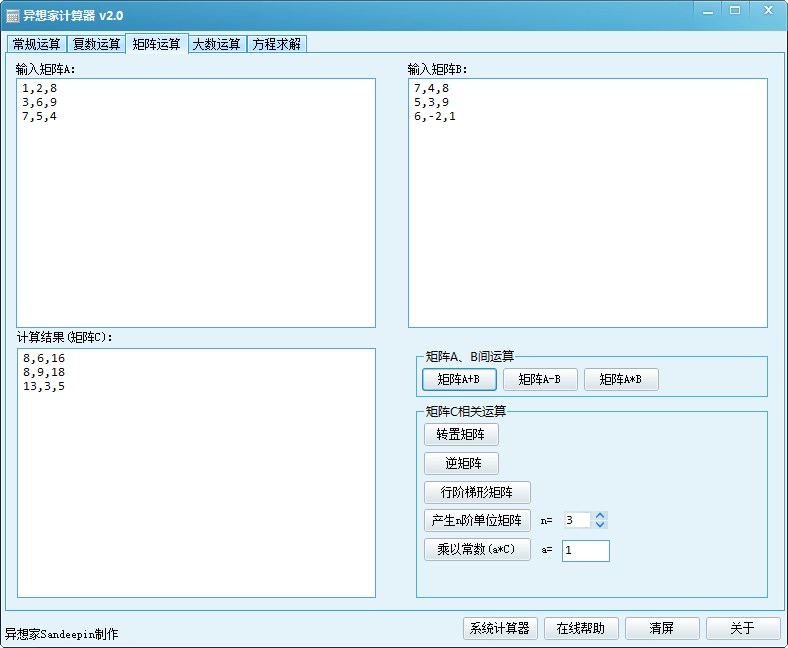Decrease n value with spinner down arrow
This screenshot has width=788, height=648.
coord(600,525)
